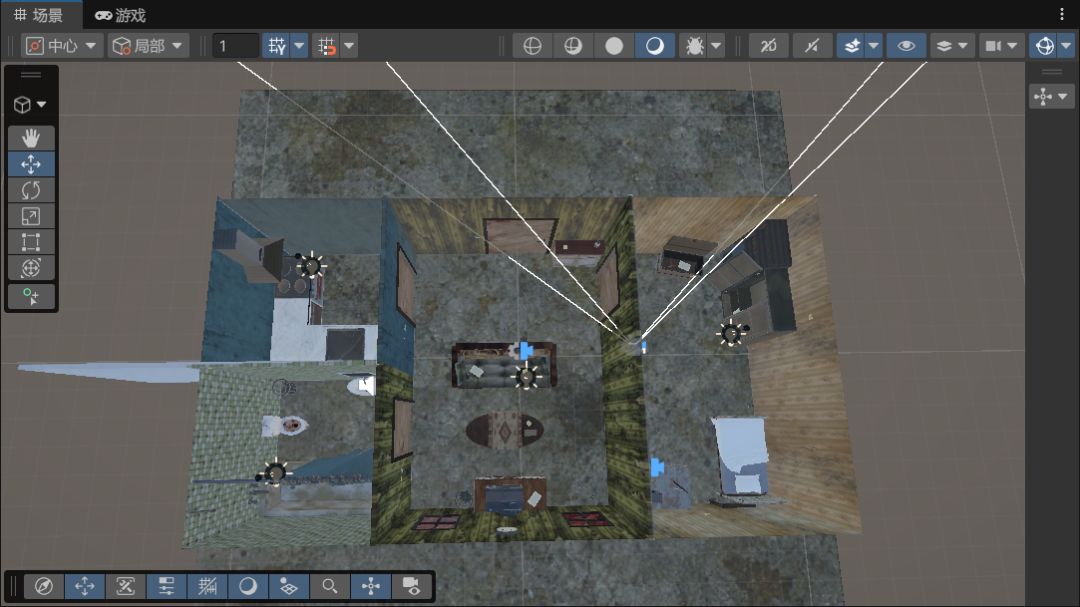Image resolution: width=1080 pixels, height=607 pixels.
Task: Click the shaded wireframe draw mode icon
Action: pyautogui.click(x=573, y=46)
